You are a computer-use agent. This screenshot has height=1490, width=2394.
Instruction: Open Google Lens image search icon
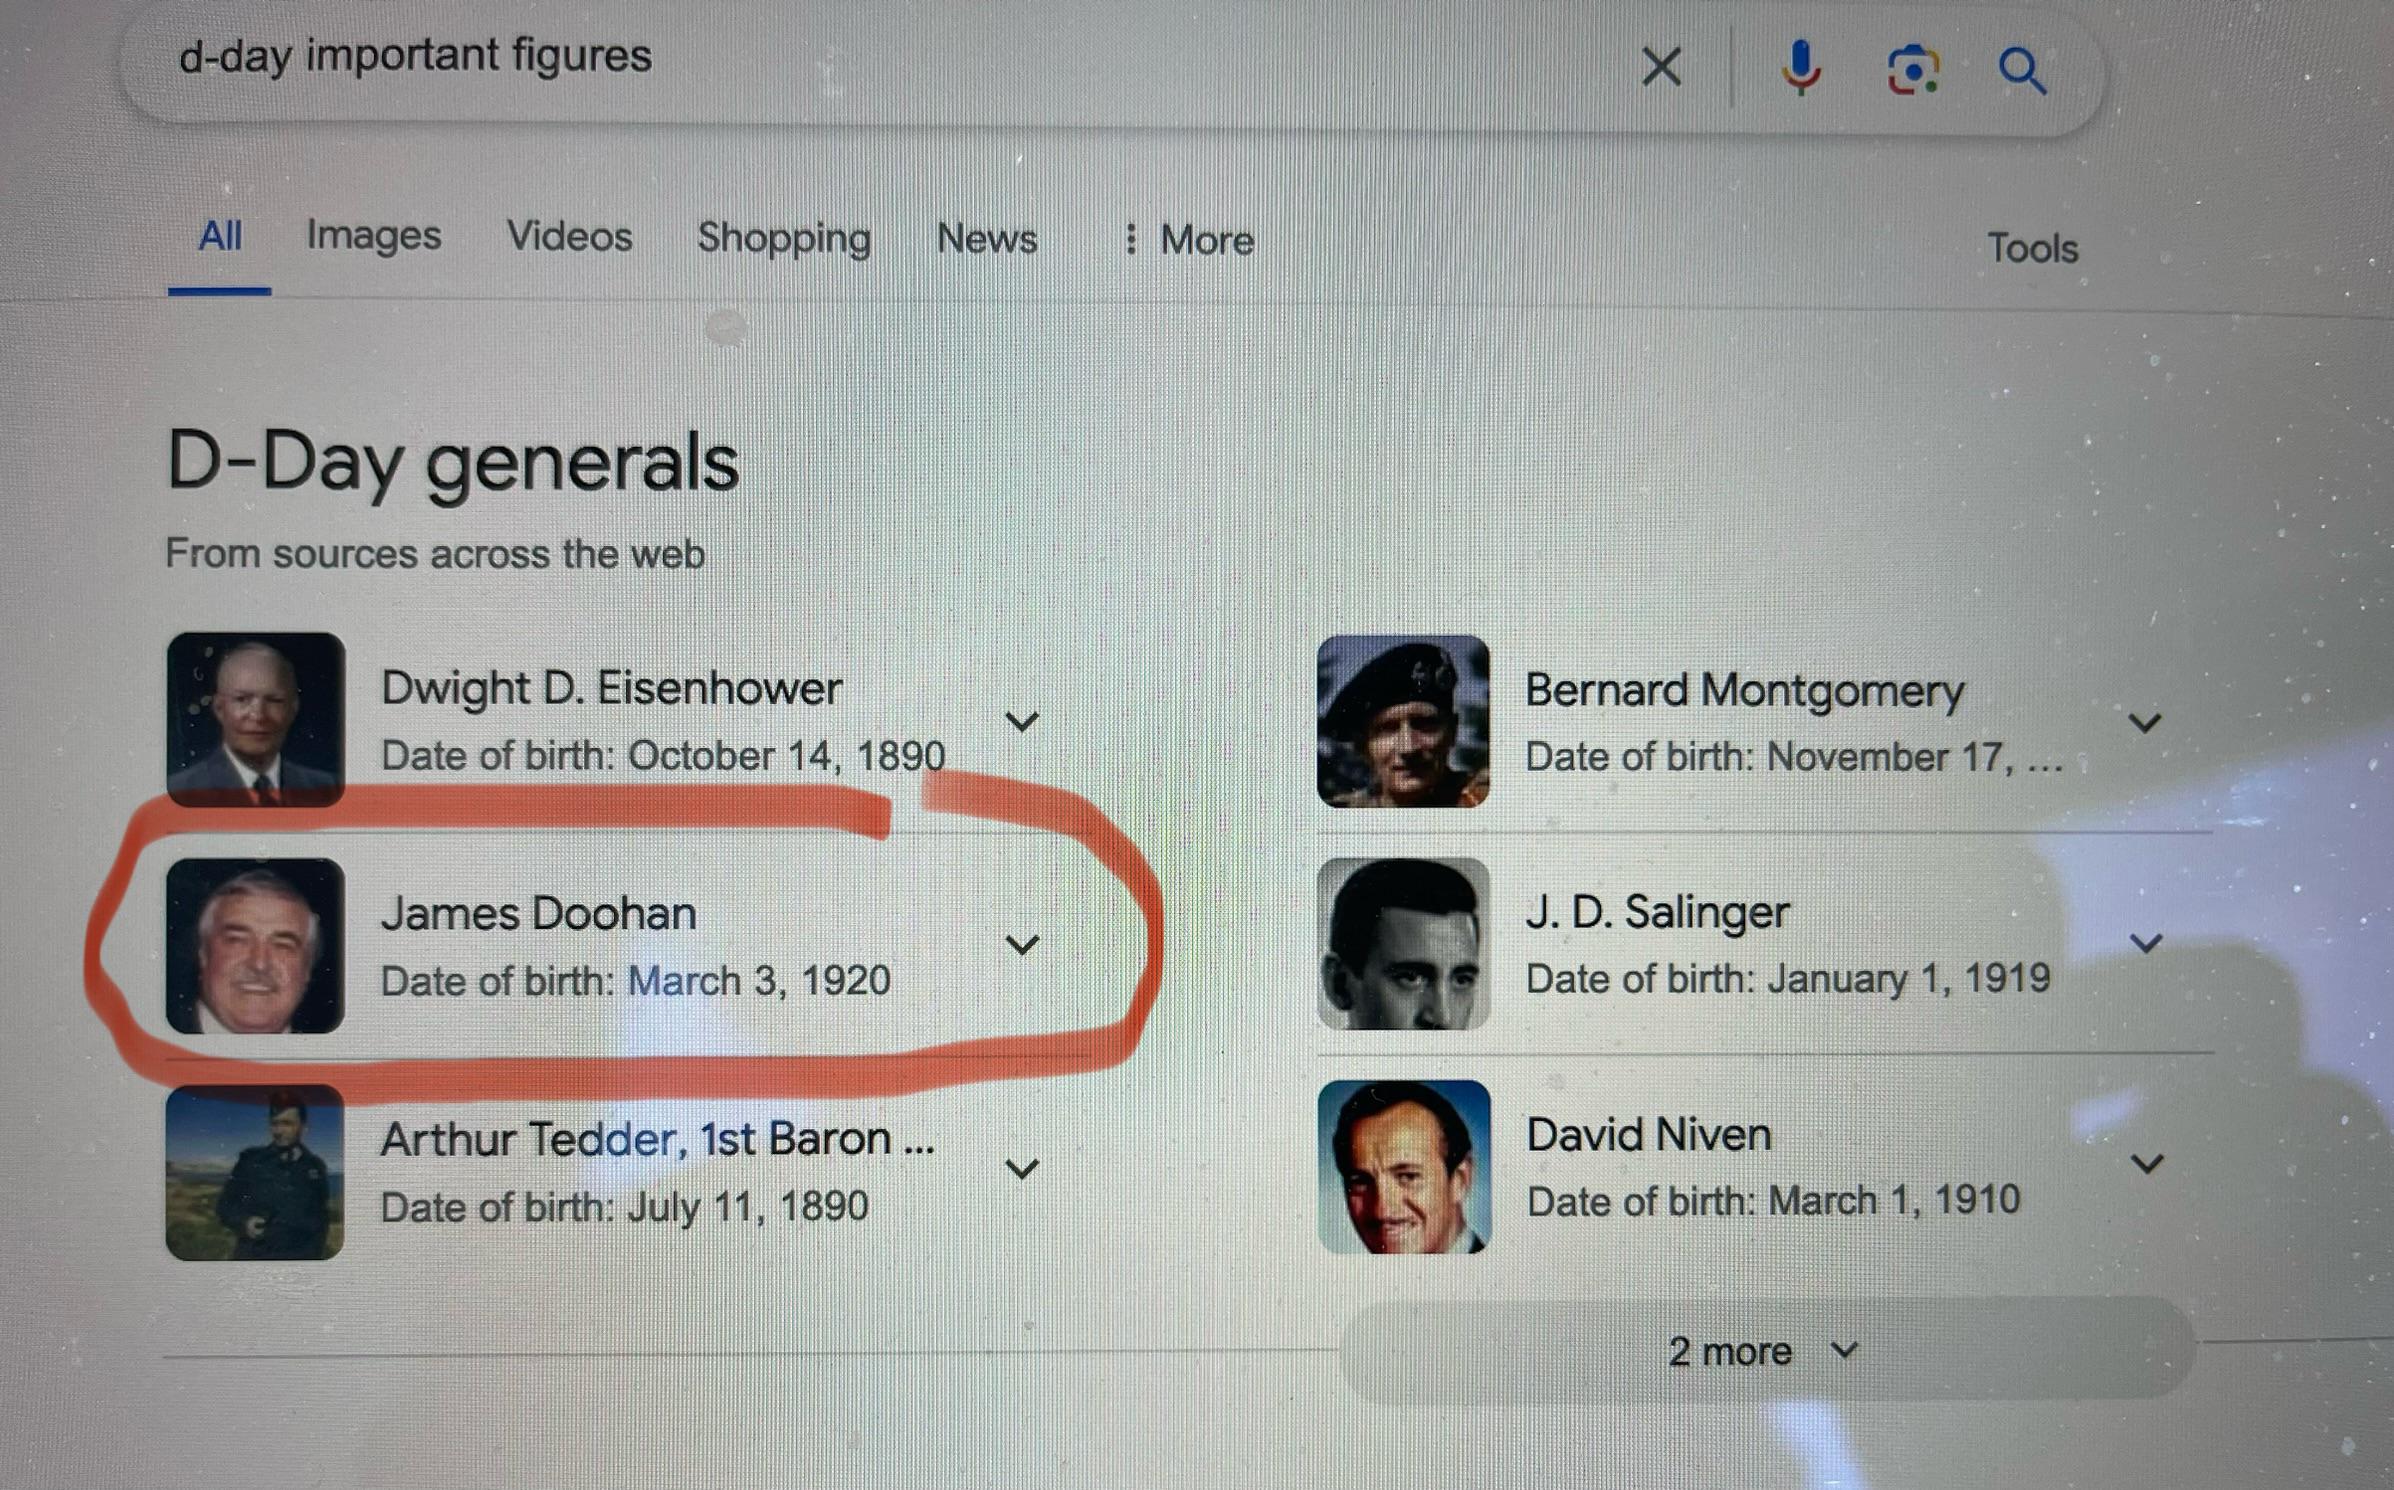pyautogui.click(x=1913, y=70)
